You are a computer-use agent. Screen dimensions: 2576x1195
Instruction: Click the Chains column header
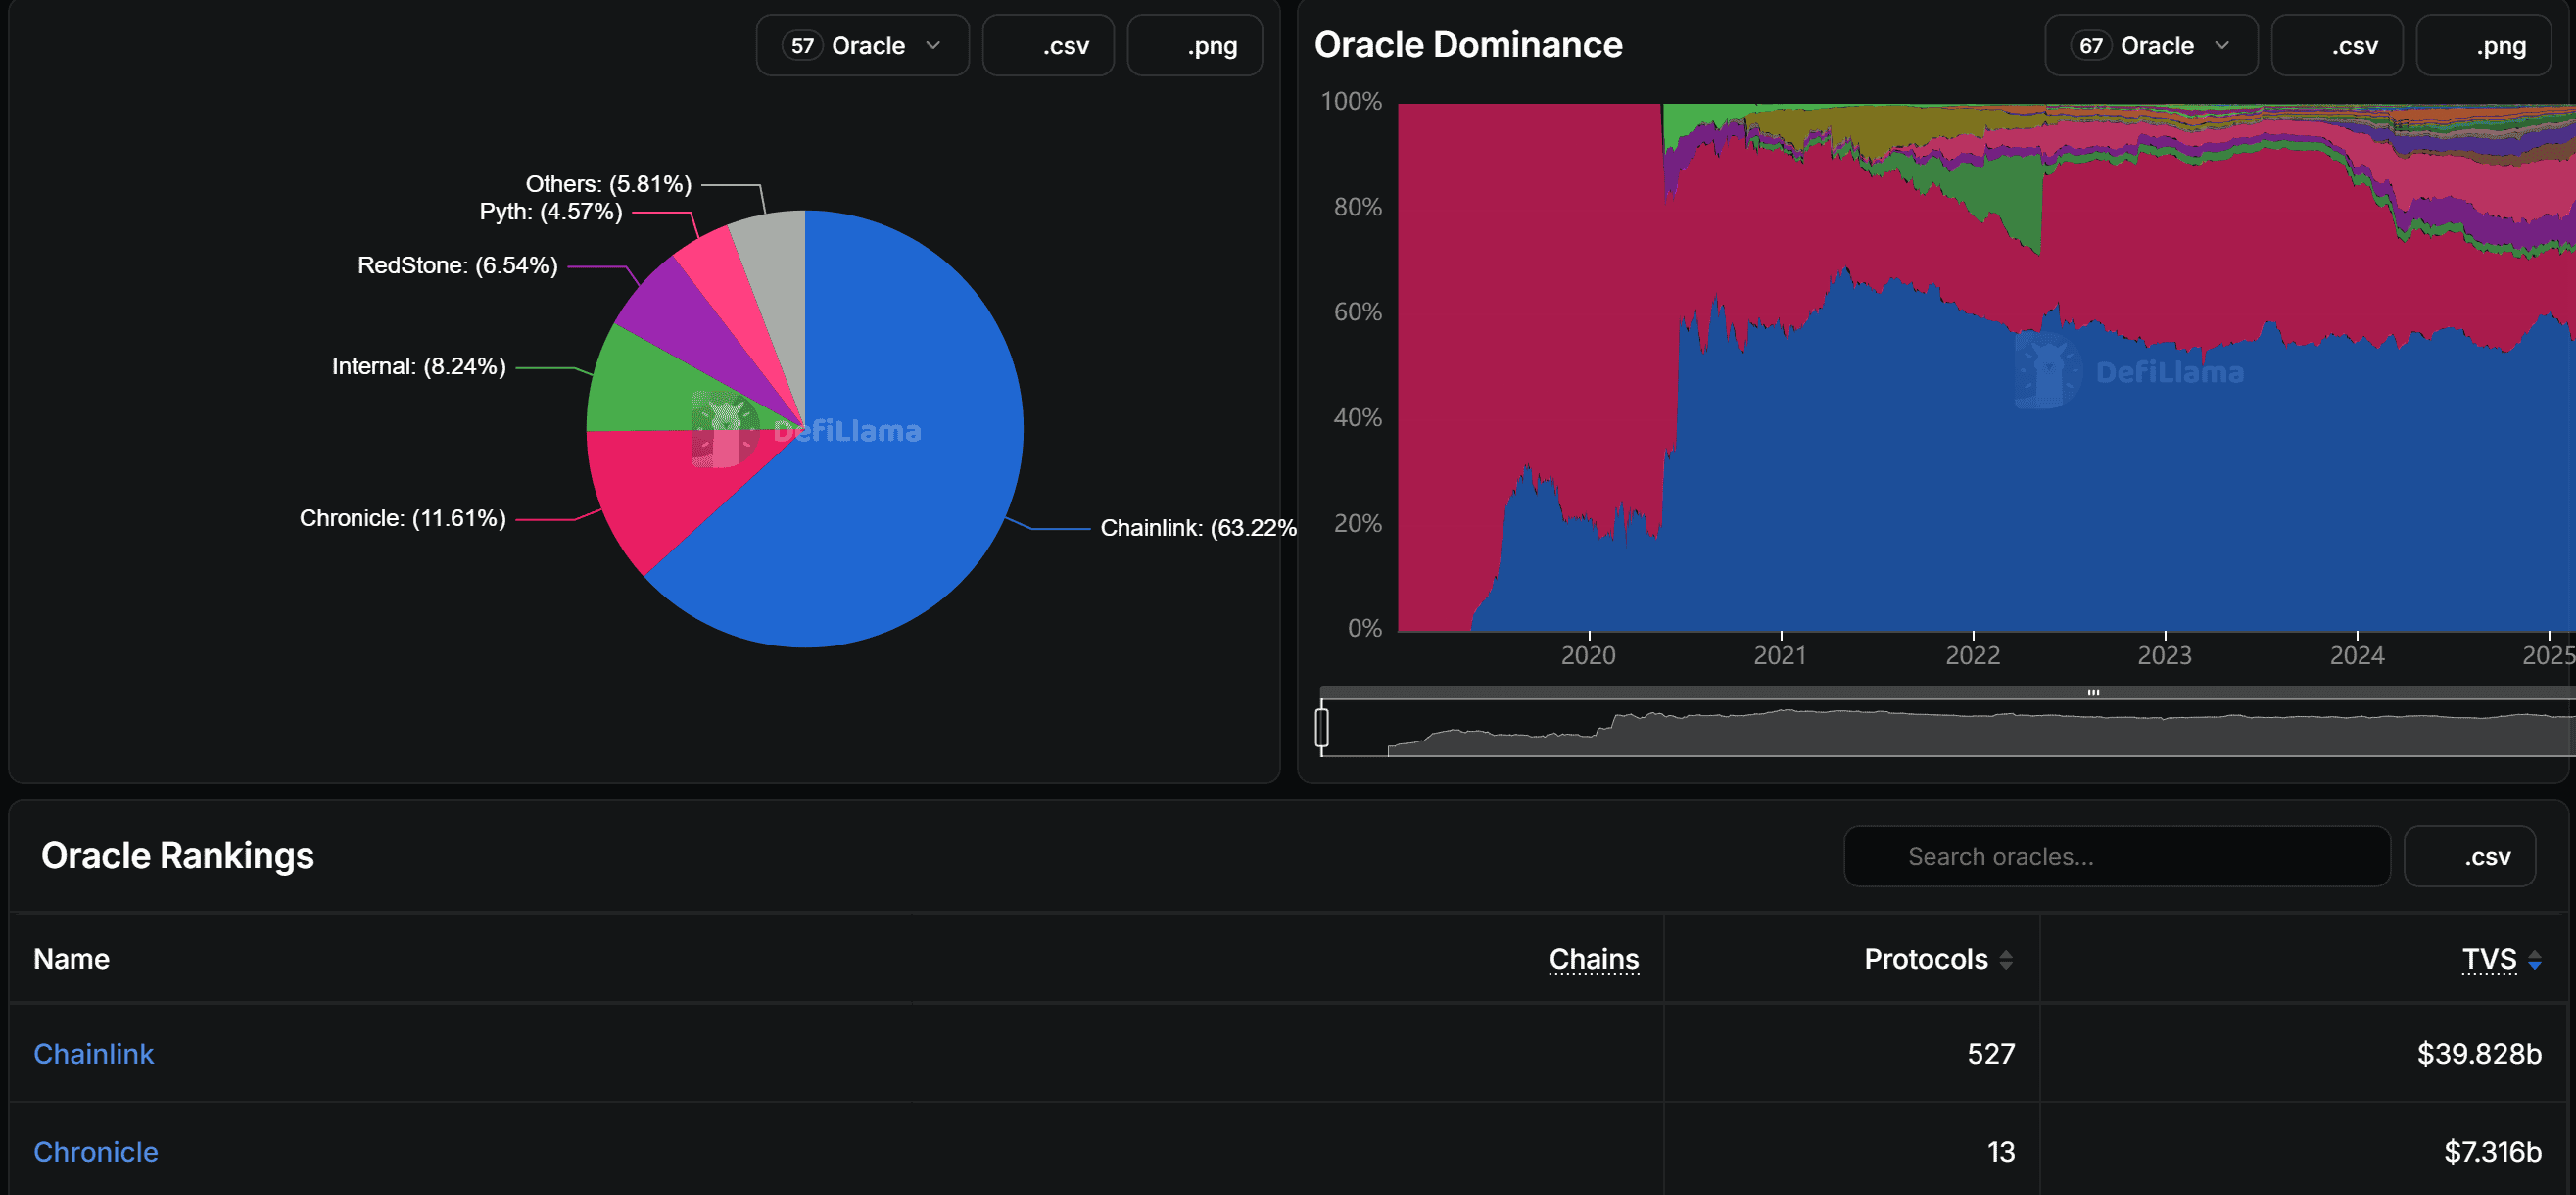(1594, 960)
